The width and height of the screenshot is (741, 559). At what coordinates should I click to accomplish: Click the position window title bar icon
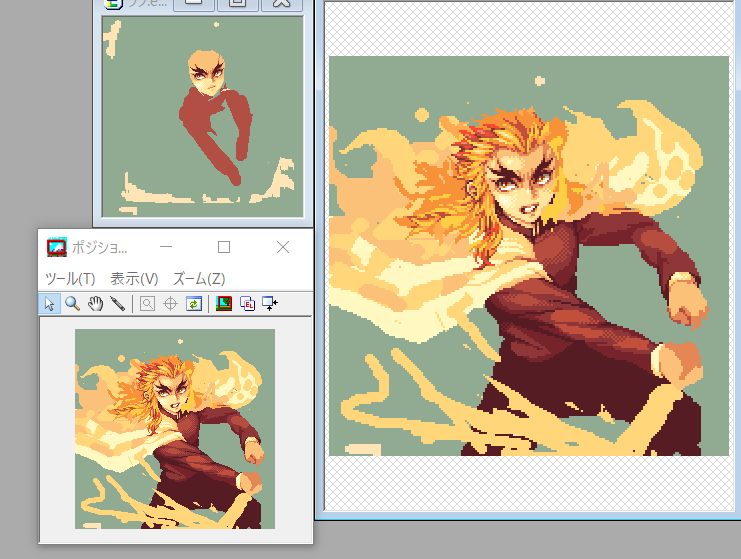[57, 247]
